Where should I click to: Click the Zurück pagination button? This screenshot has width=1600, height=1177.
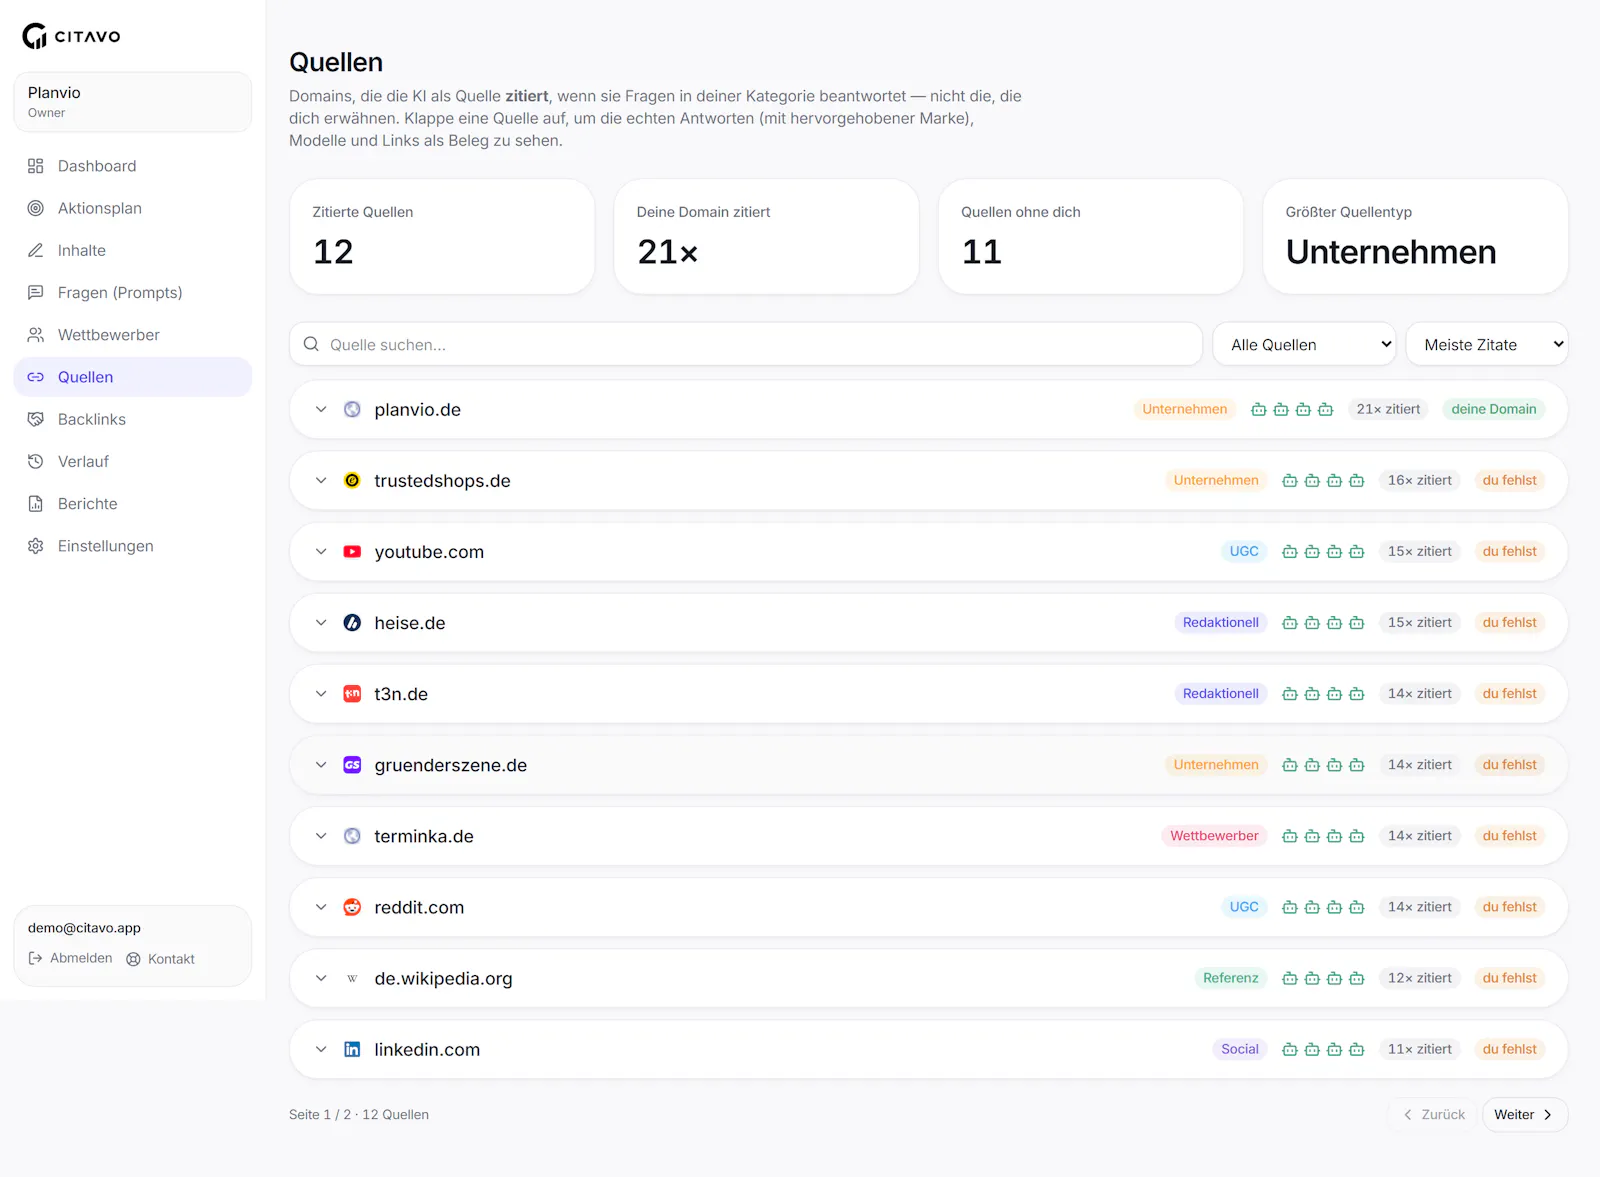click(1434, 1114)
